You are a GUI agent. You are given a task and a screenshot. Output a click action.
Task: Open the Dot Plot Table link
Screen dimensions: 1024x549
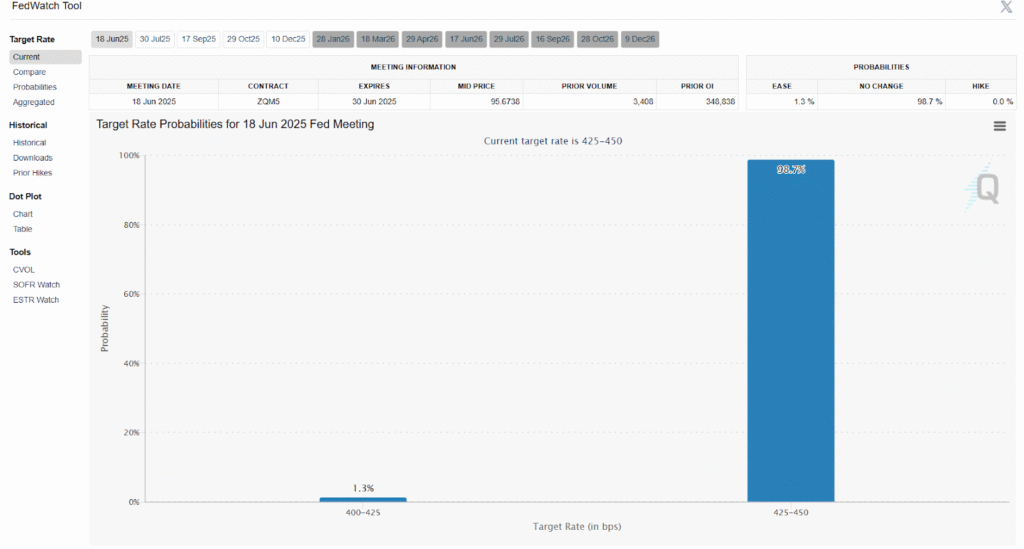pos(22,229)
